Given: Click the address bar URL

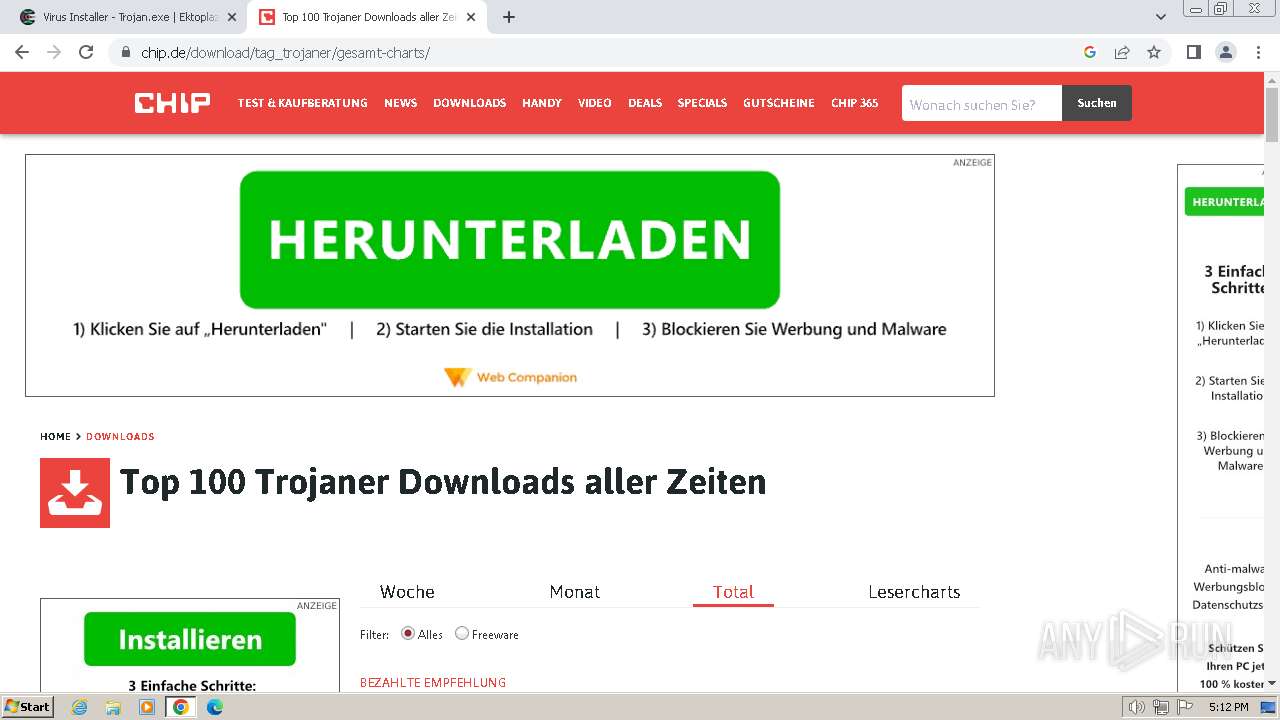Looking at the screenshot, I should (285, 52).
